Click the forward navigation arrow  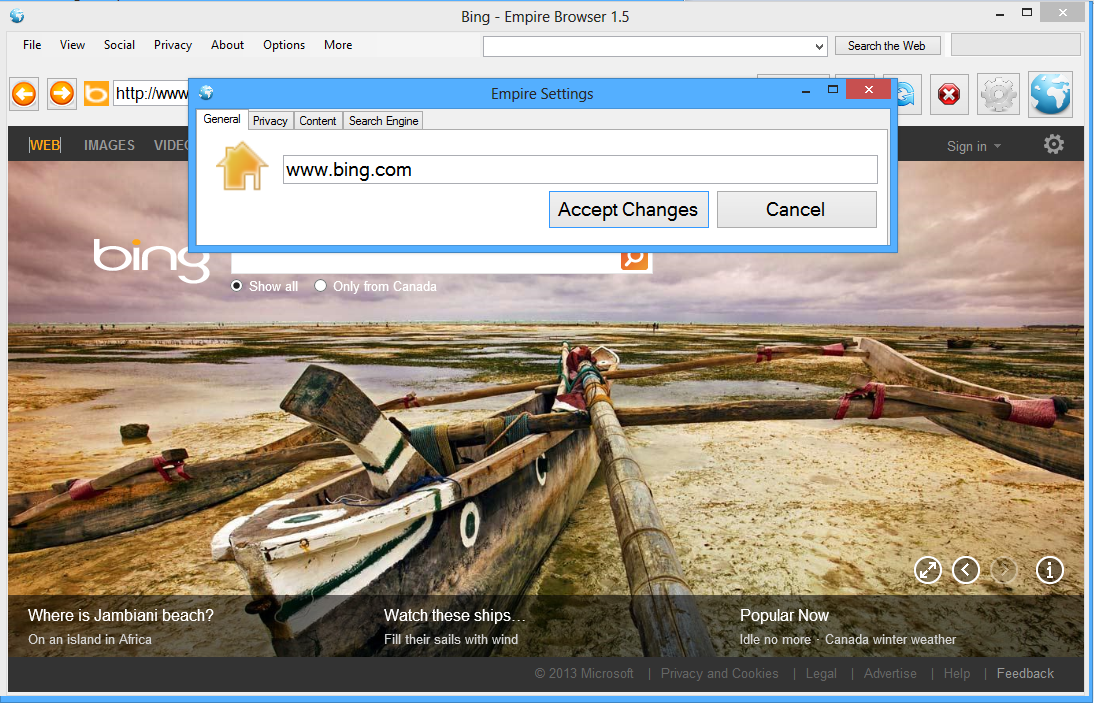61,93
